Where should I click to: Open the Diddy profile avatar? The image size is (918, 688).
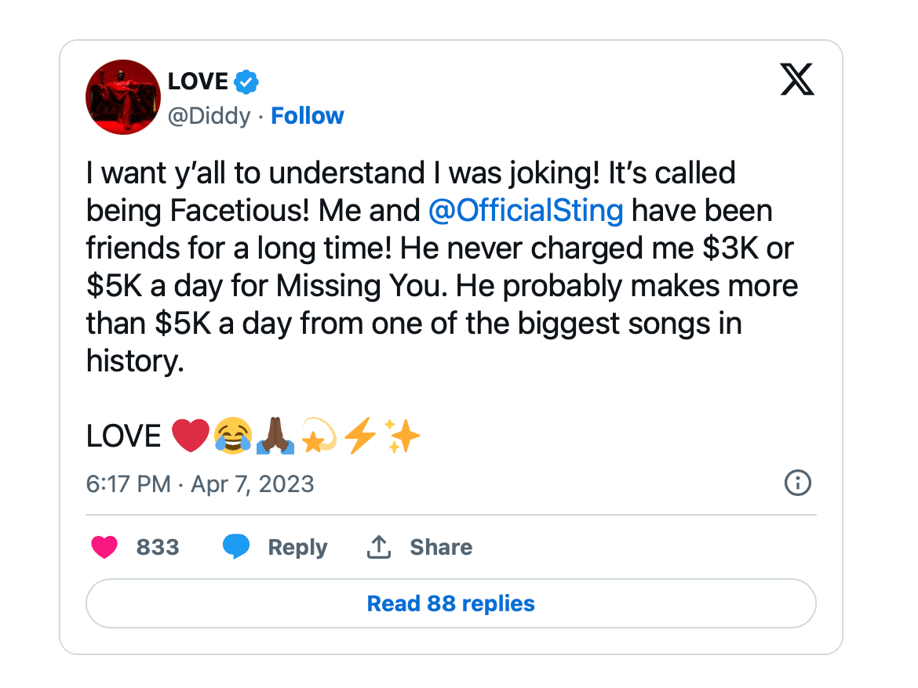click(123, 97)
